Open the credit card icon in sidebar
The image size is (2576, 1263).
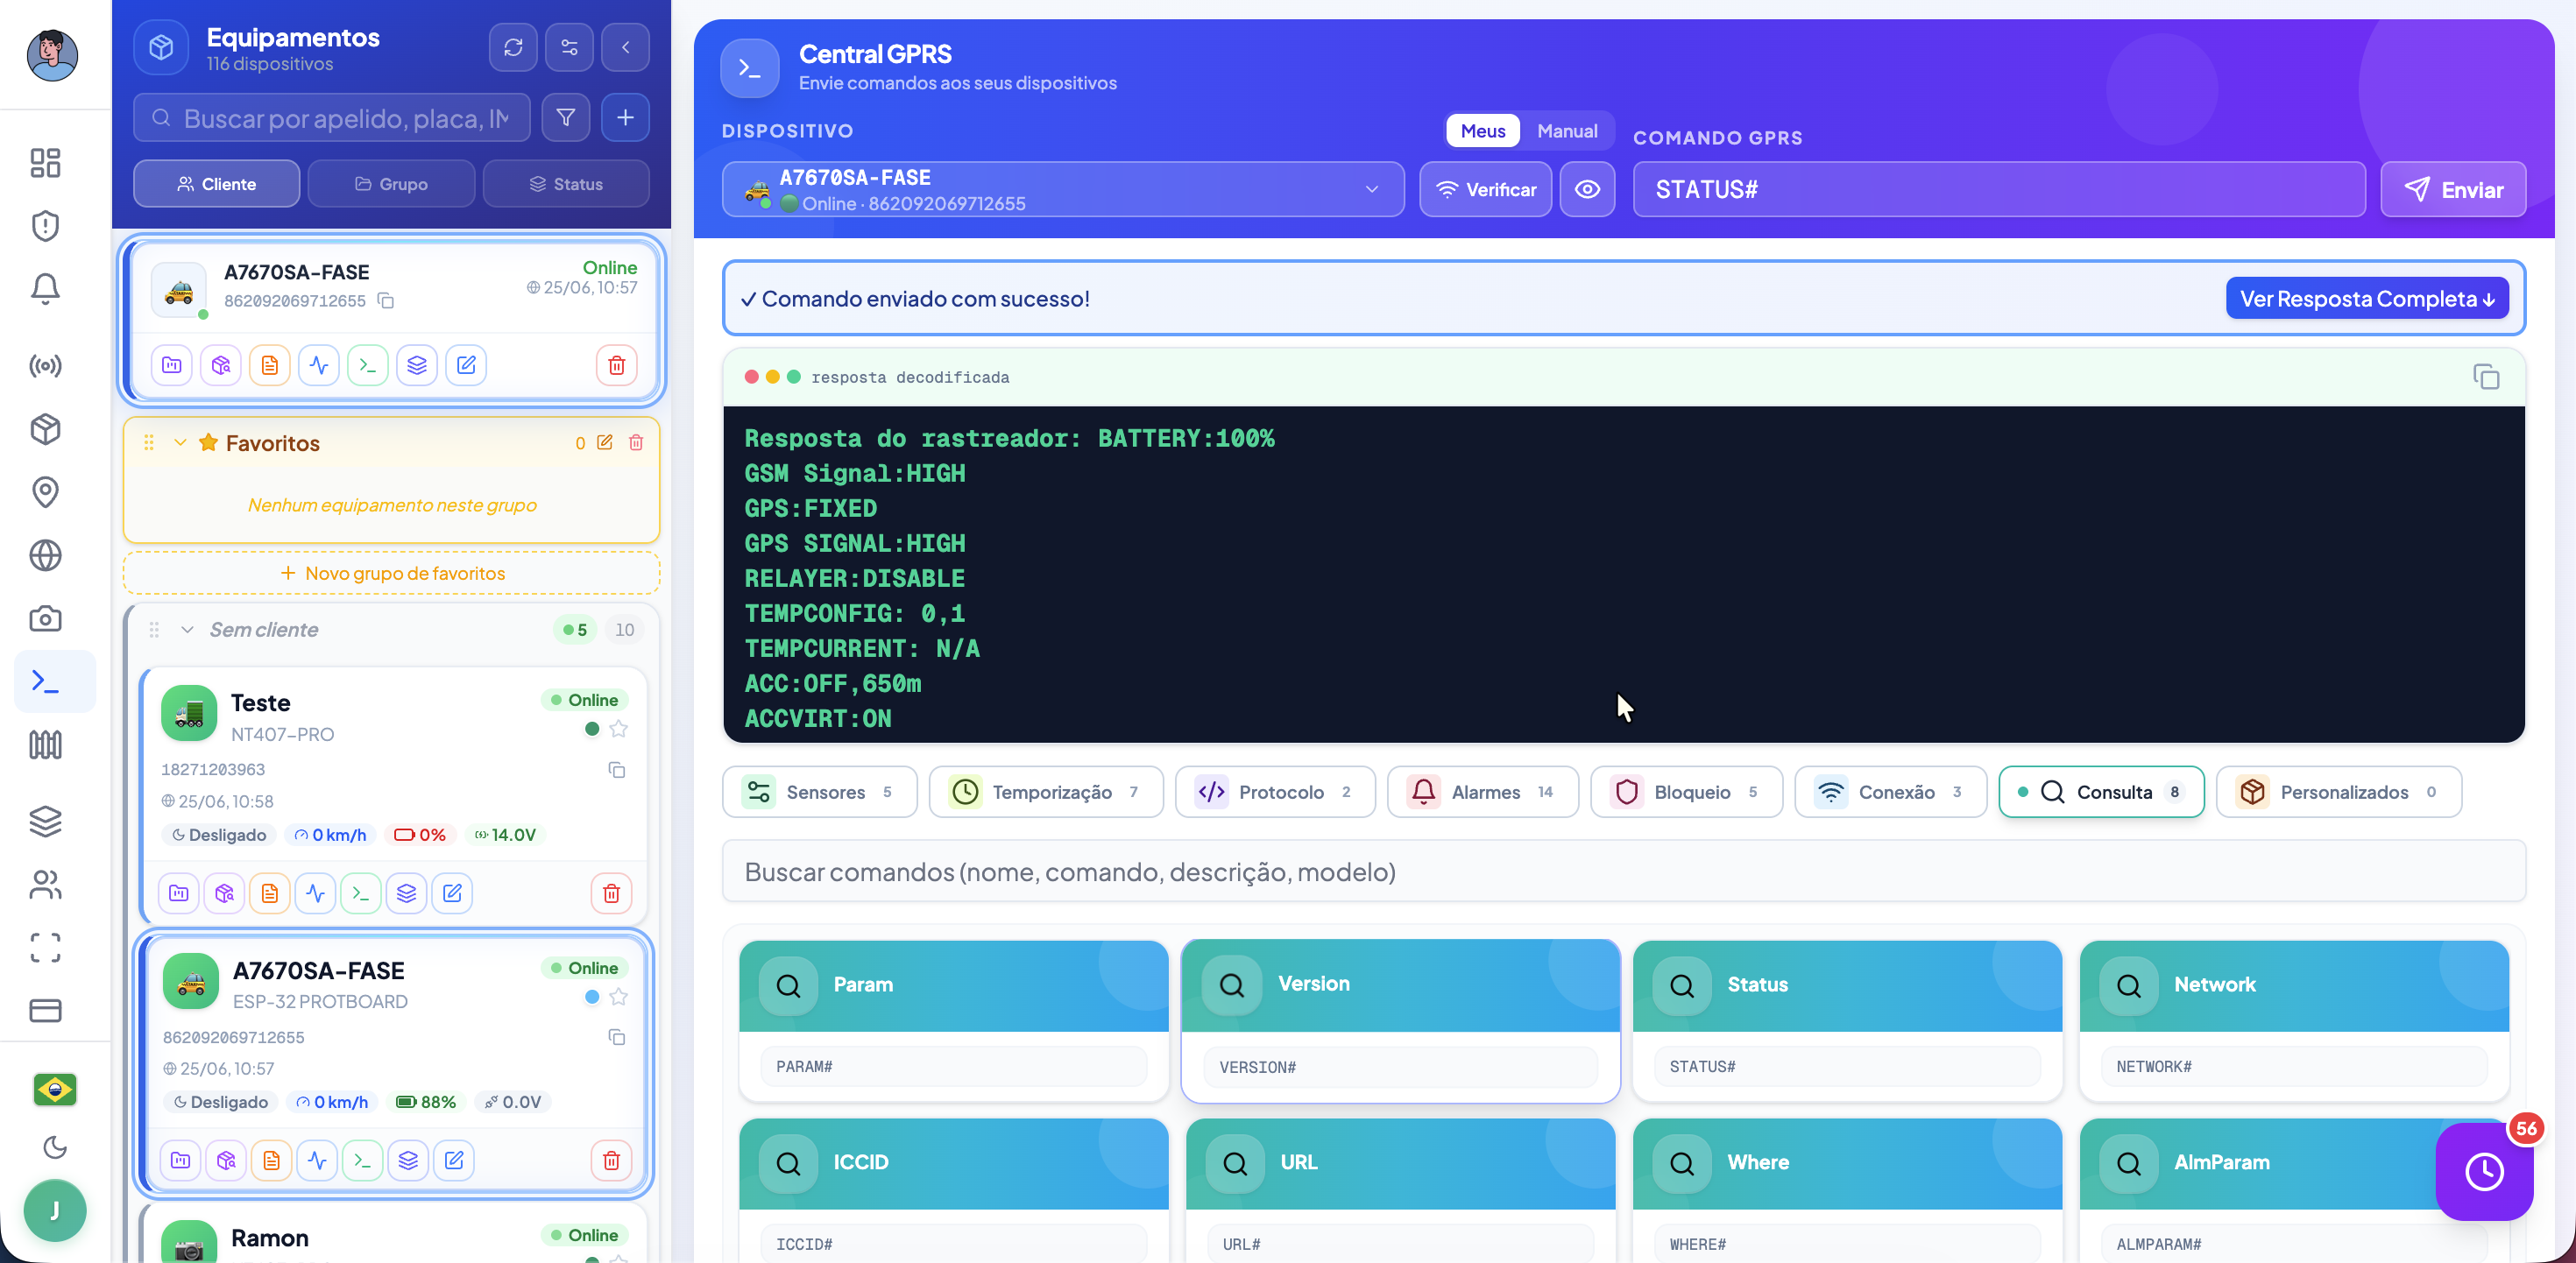pos(45,1010)
